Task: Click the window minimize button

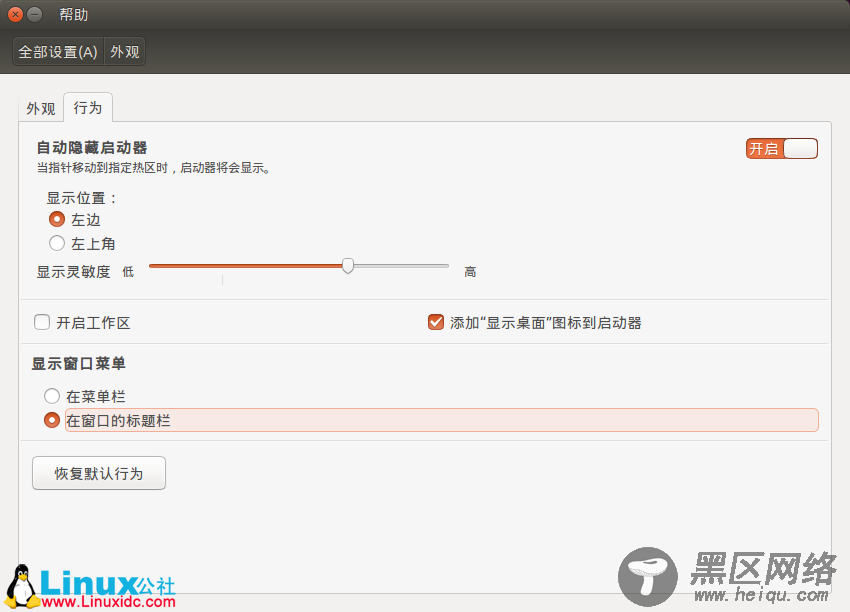Action: pyautogui.click(x=35, y=15)
